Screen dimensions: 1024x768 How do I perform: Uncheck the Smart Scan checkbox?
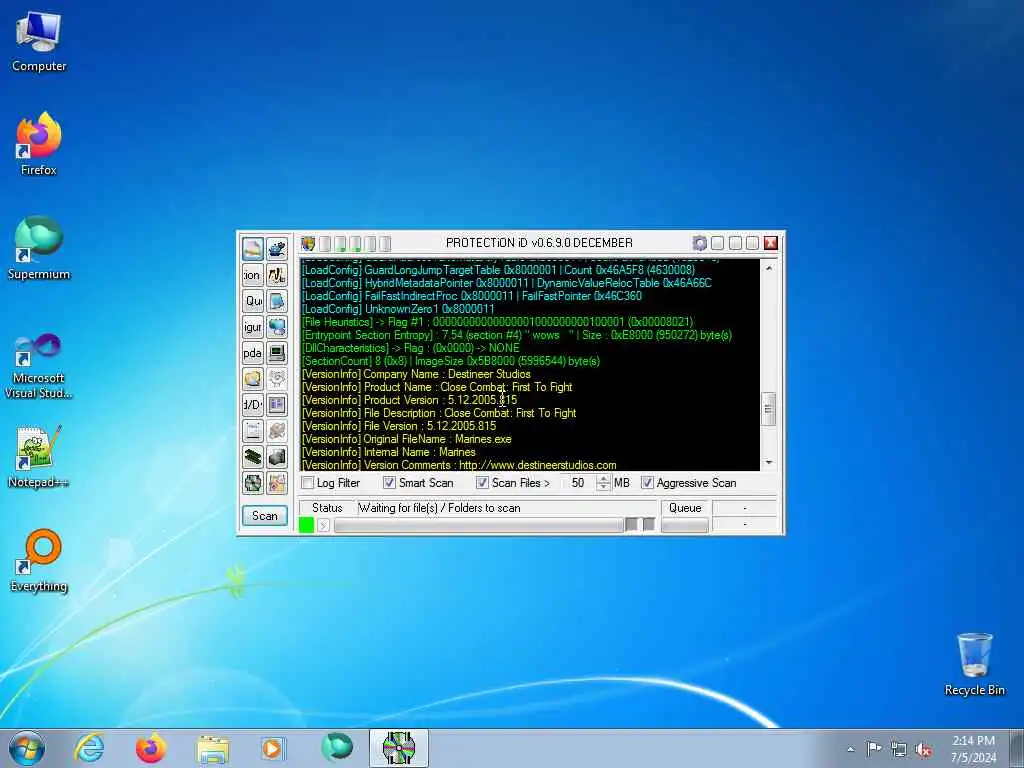(389, 483)
